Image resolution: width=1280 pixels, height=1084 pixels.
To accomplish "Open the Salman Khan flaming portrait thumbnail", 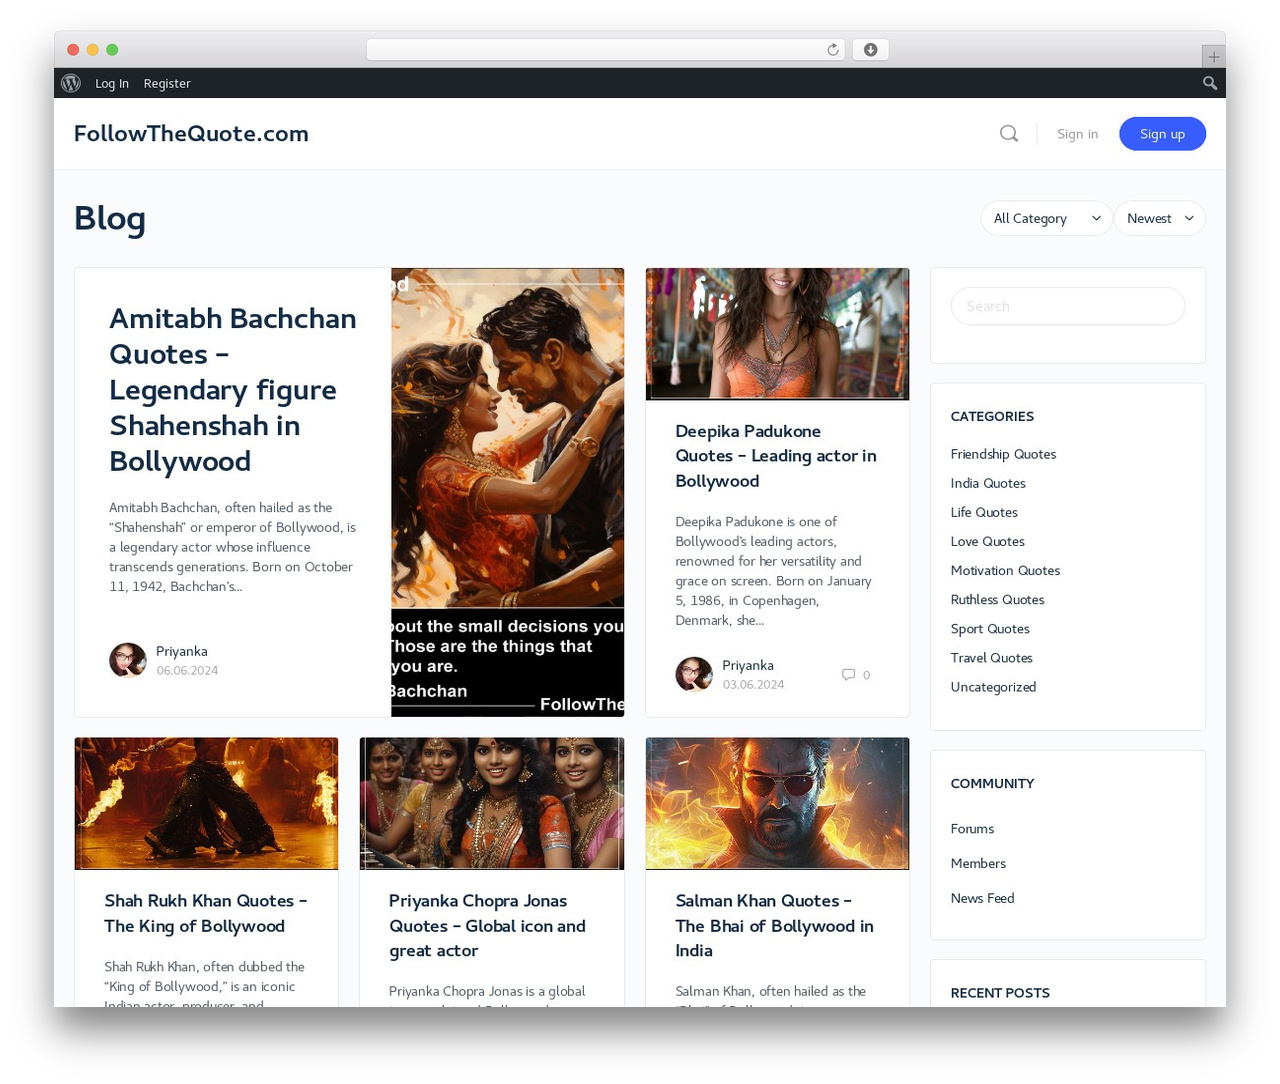I will tap(777, 804).
